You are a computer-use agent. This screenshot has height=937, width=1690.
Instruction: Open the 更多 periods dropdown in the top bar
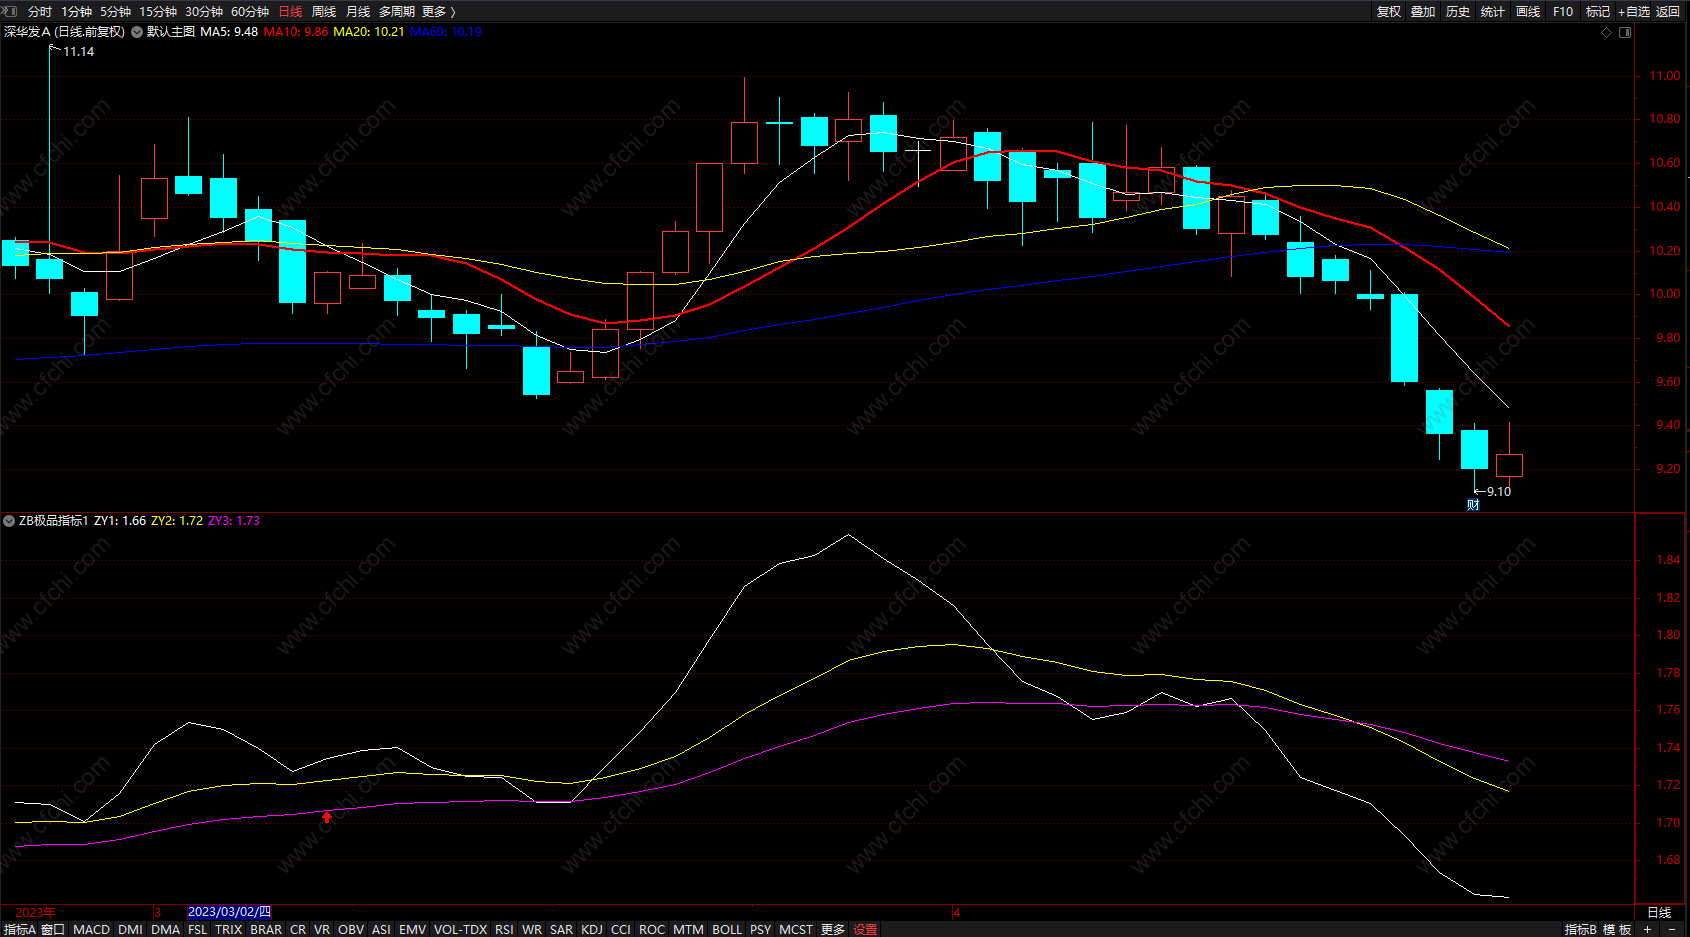point(438,11)
